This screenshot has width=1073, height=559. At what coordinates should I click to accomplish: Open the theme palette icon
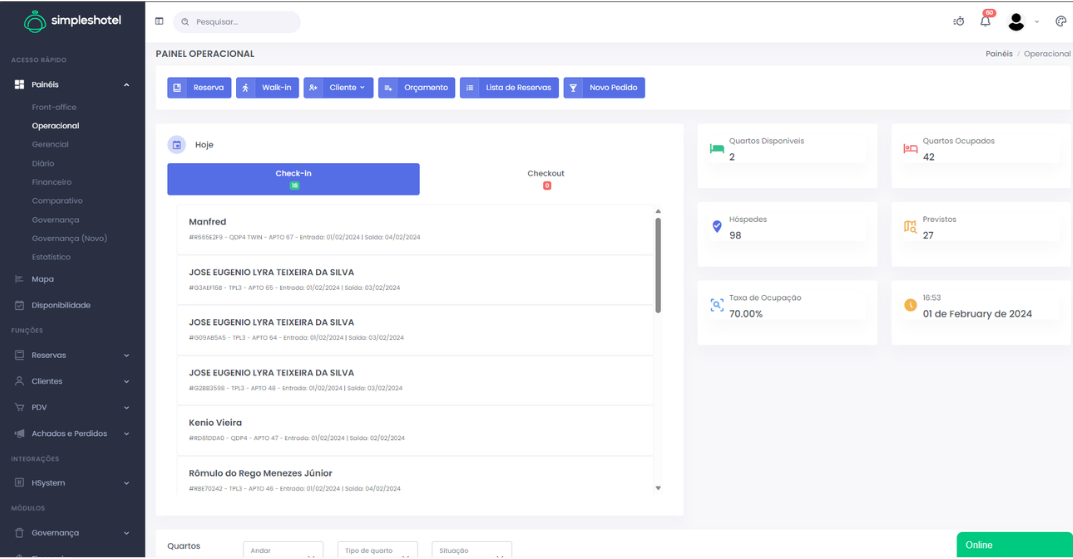(x=1061, y=21)
